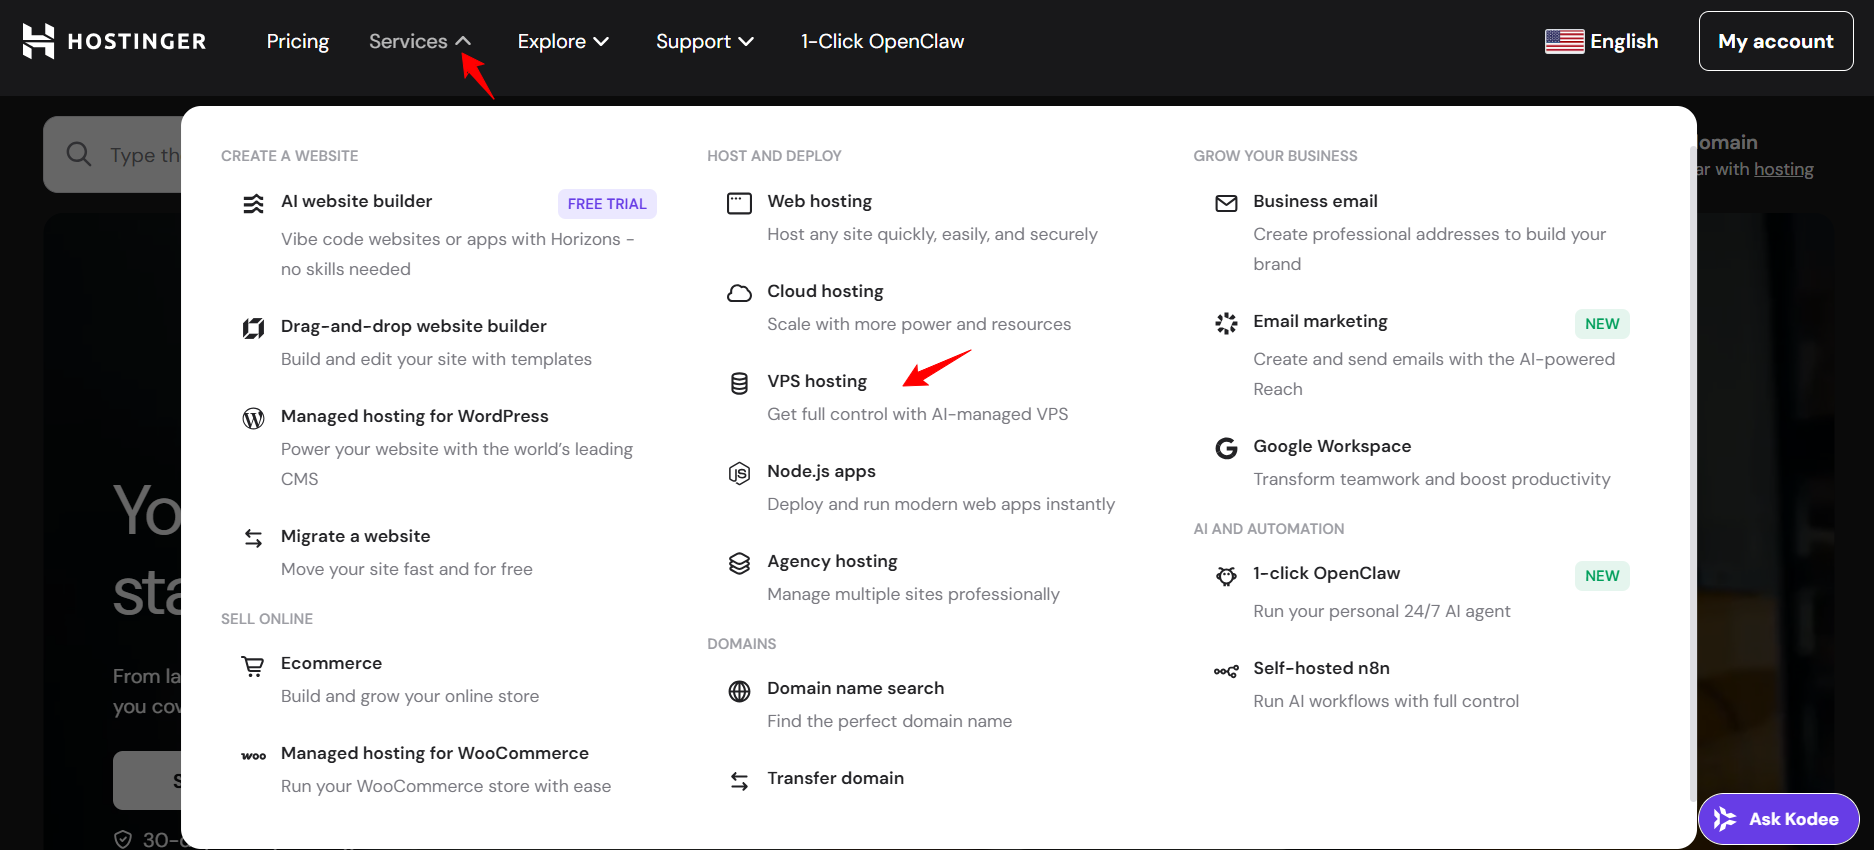Viewport: 1874px width, 850px height.
Task: Click the Node.js apps hexagon icon
Action: (739, 473)
